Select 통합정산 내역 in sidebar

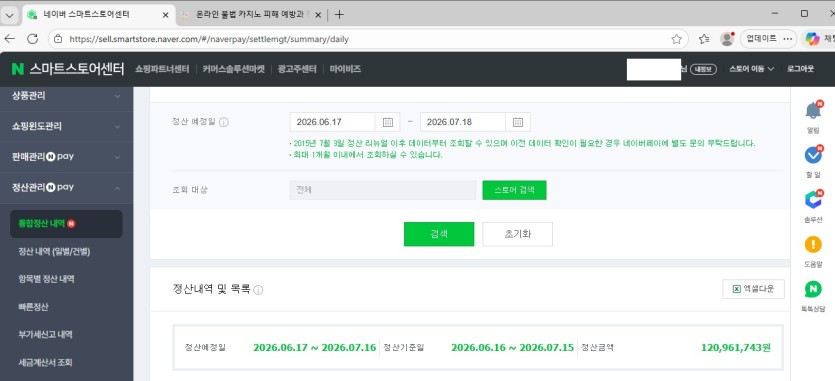(67, 224)
